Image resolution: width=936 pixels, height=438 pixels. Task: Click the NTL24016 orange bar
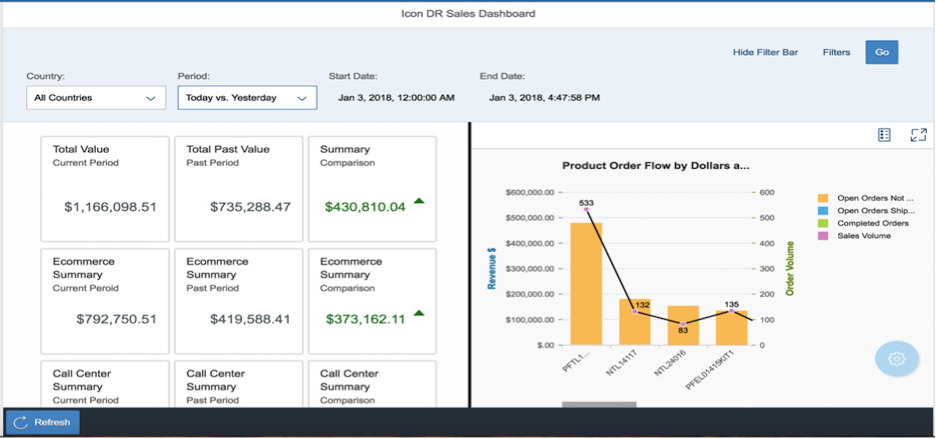click(683, 325)
